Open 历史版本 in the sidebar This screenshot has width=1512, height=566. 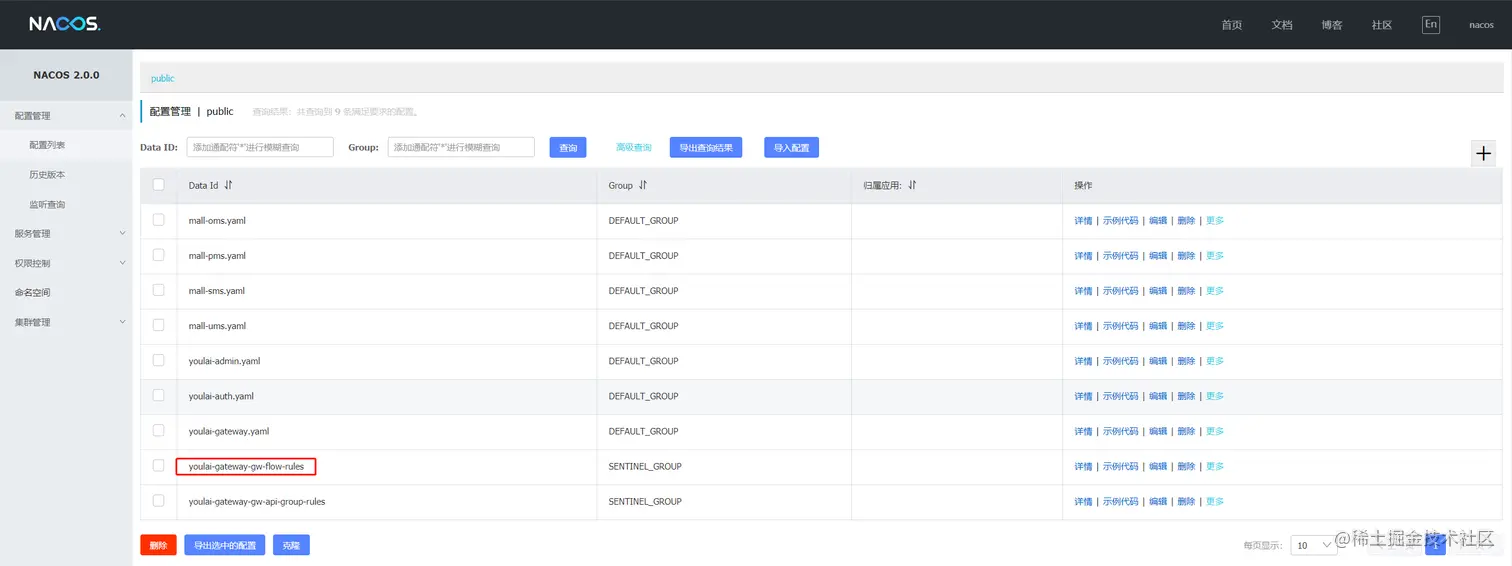(x=47, y=175)
